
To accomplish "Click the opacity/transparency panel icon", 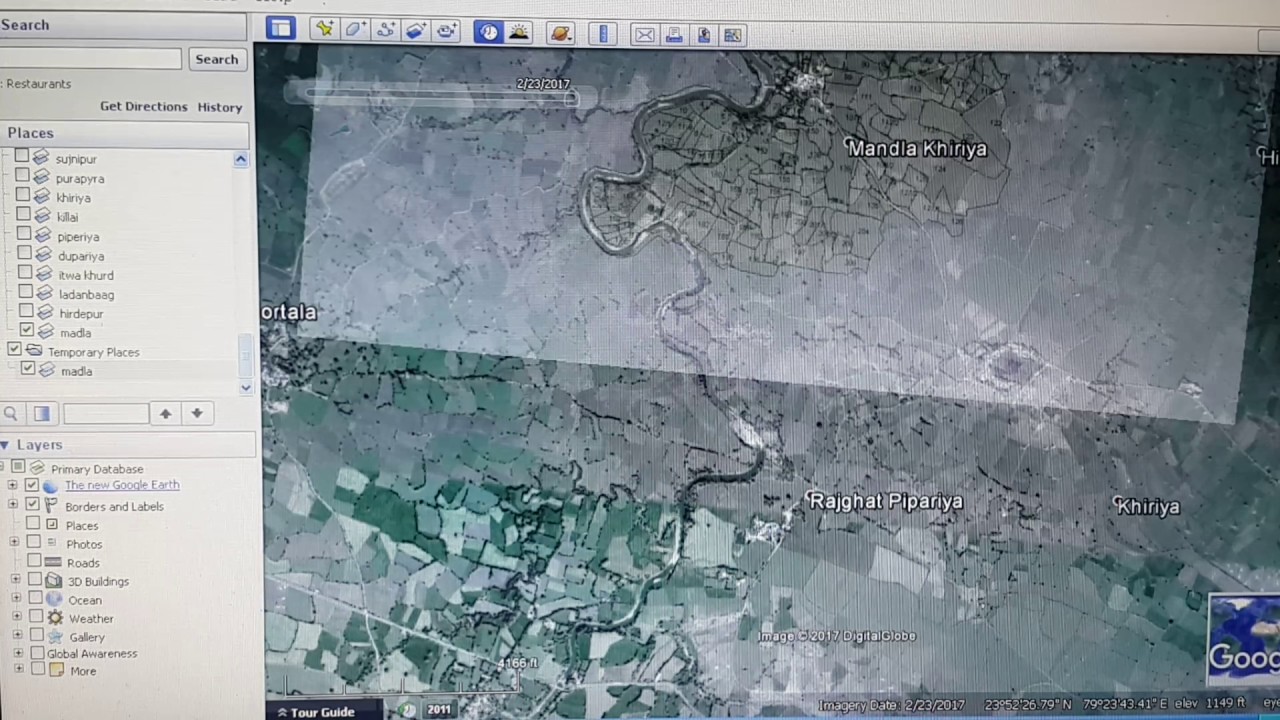I will (x=42, y=413).
